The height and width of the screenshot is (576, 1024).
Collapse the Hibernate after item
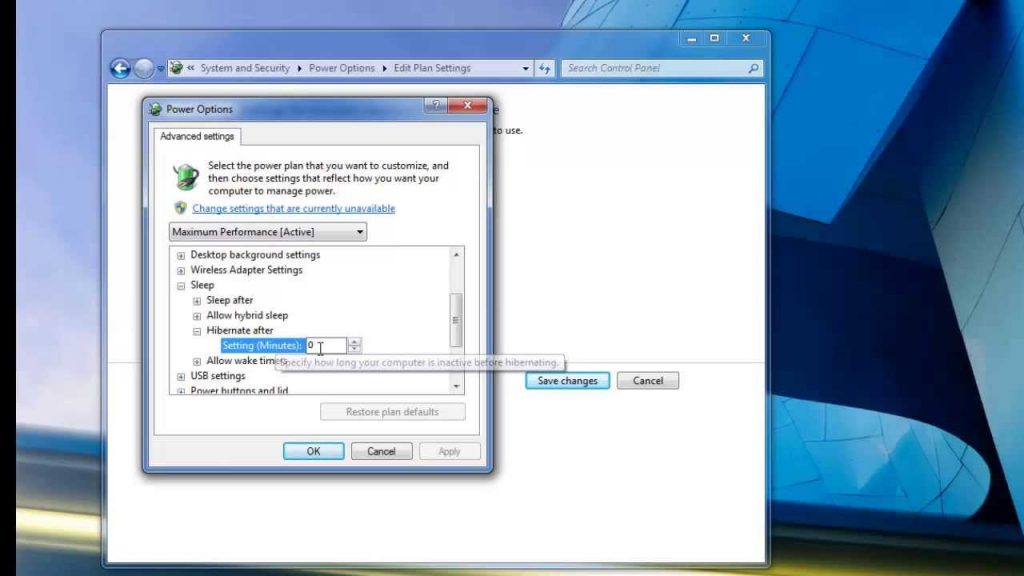(195, 330)
